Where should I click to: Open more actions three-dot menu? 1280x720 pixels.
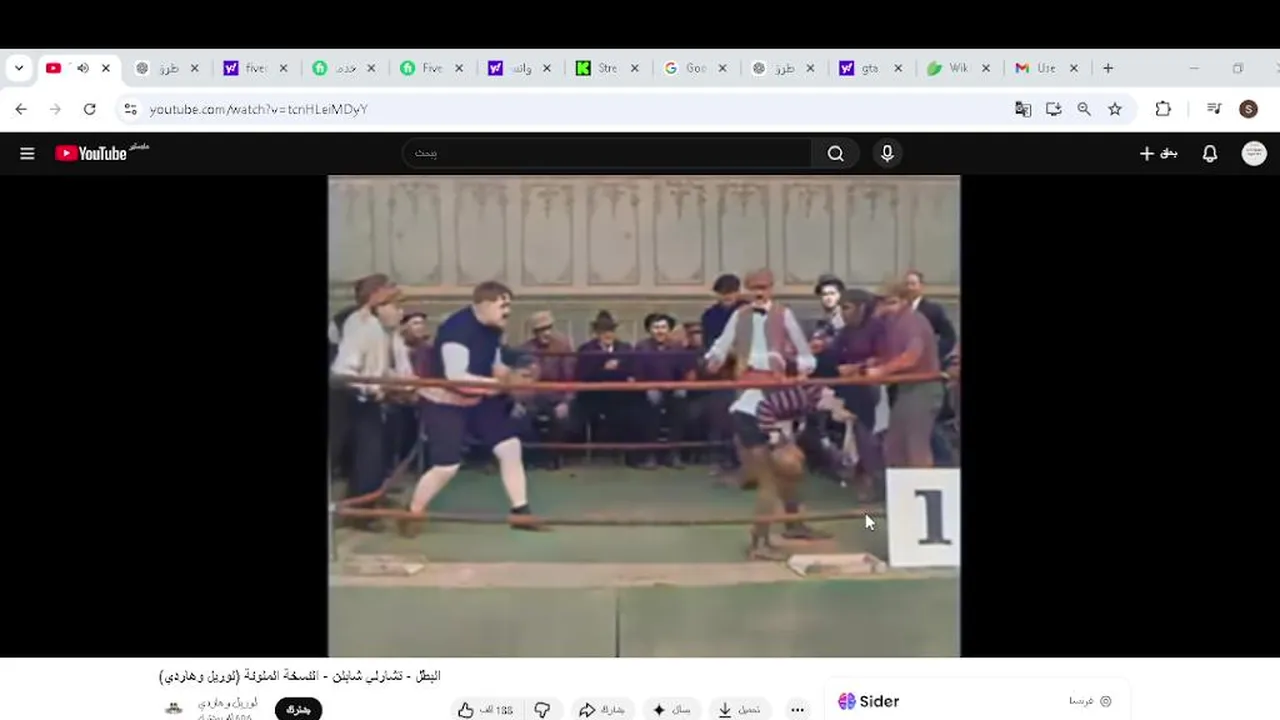pos(797,710)
